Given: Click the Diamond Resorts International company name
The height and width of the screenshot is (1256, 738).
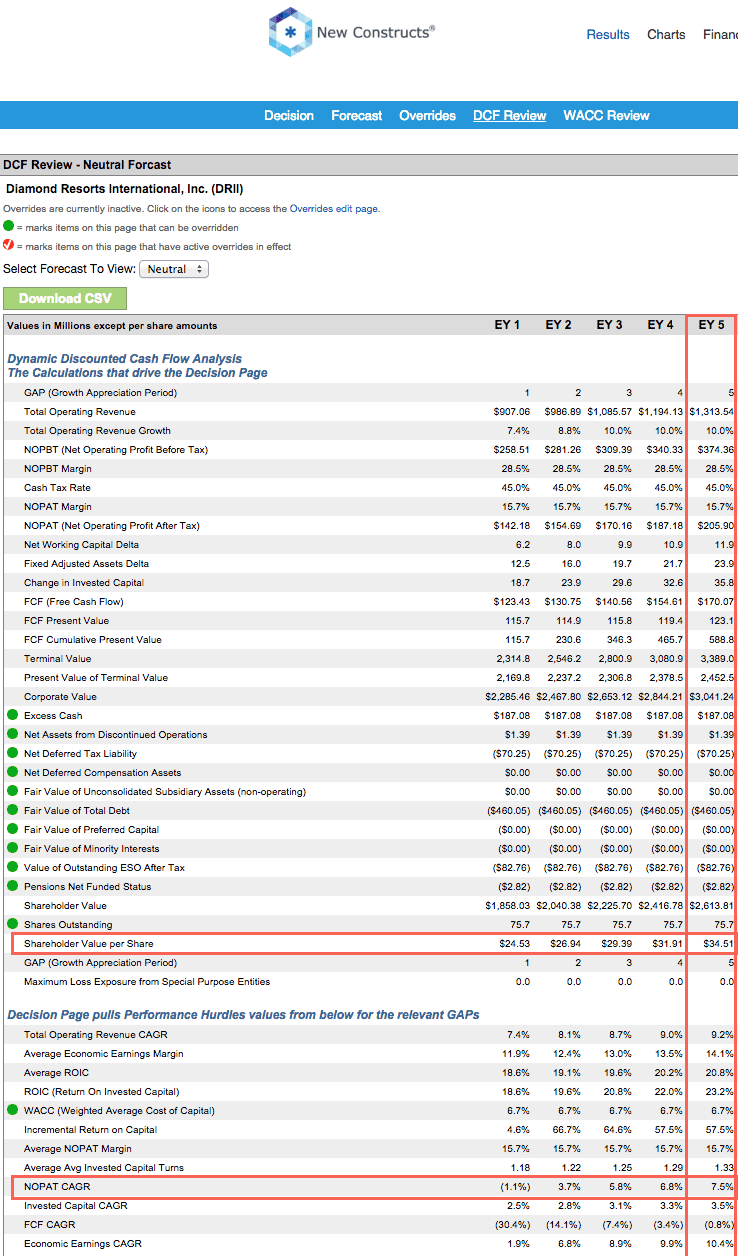Looking at the screenshot, I should click(x=125, y=188).
